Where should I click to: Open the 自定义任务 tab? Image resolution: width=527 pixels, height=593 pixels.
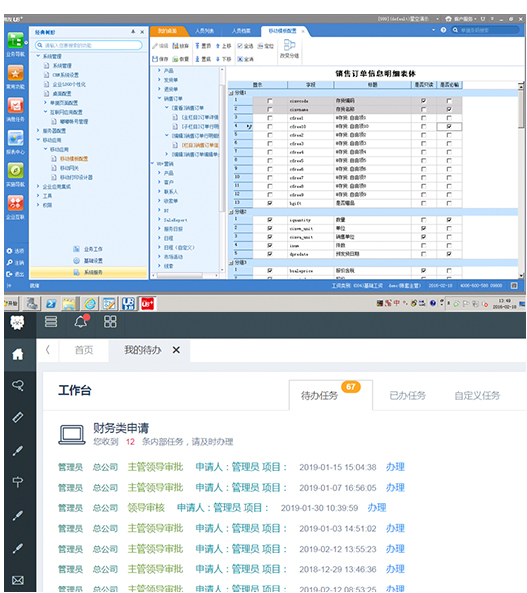pyautogui.click(x=477, y=396)
